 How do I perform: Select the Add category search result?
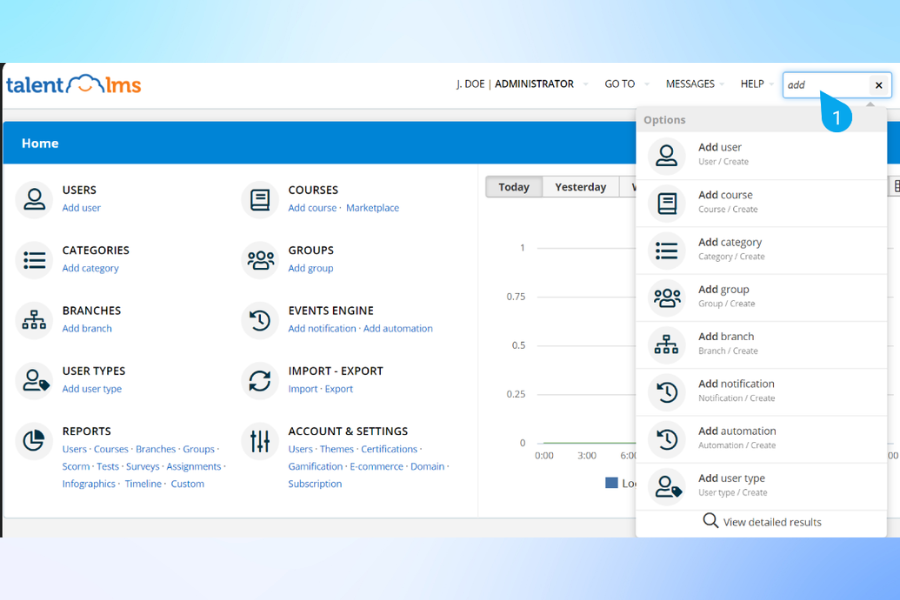click(x=762, y=250)
